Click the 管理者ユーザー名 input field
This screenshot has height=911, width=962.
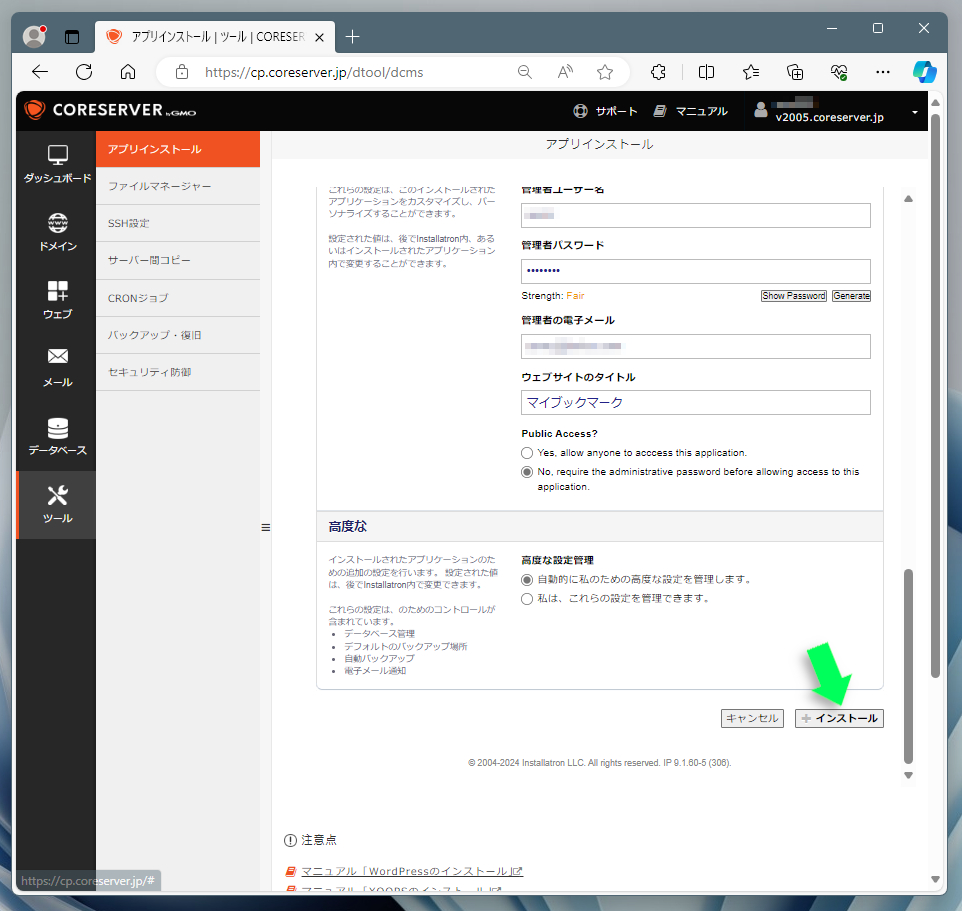point(696,215)
